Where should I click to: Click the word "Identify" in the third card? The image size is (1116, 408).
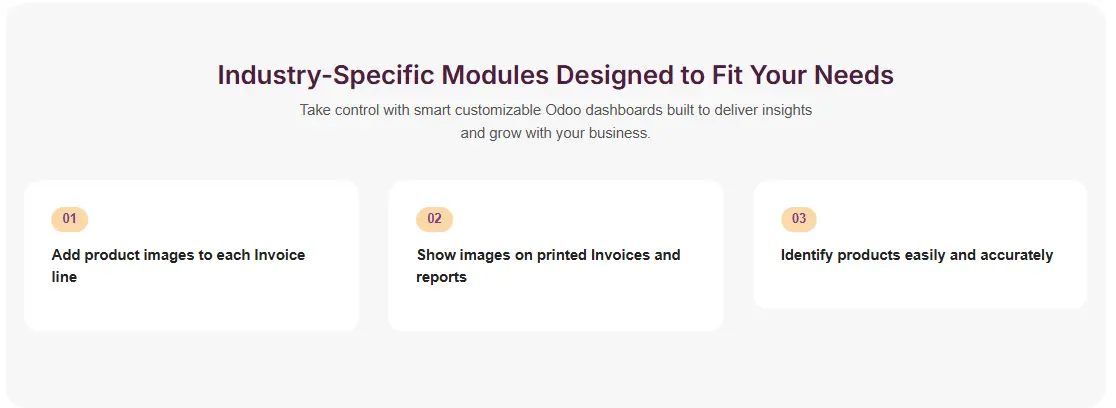[806, 255]
